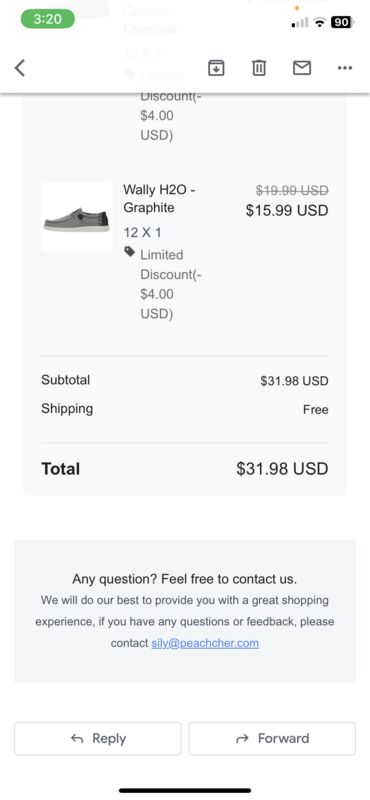370x800 pixels.
Task: Open the Wally H2O Graphite shoe image
Action: pos(77,216)
